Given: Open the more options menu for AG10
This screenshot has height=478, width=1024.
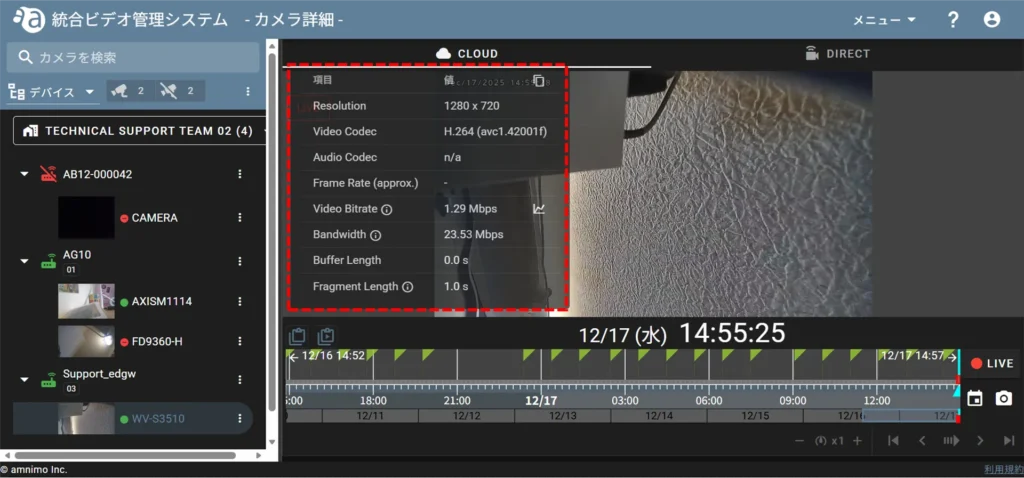Looking at the screenshot, I should pos(240,261).
